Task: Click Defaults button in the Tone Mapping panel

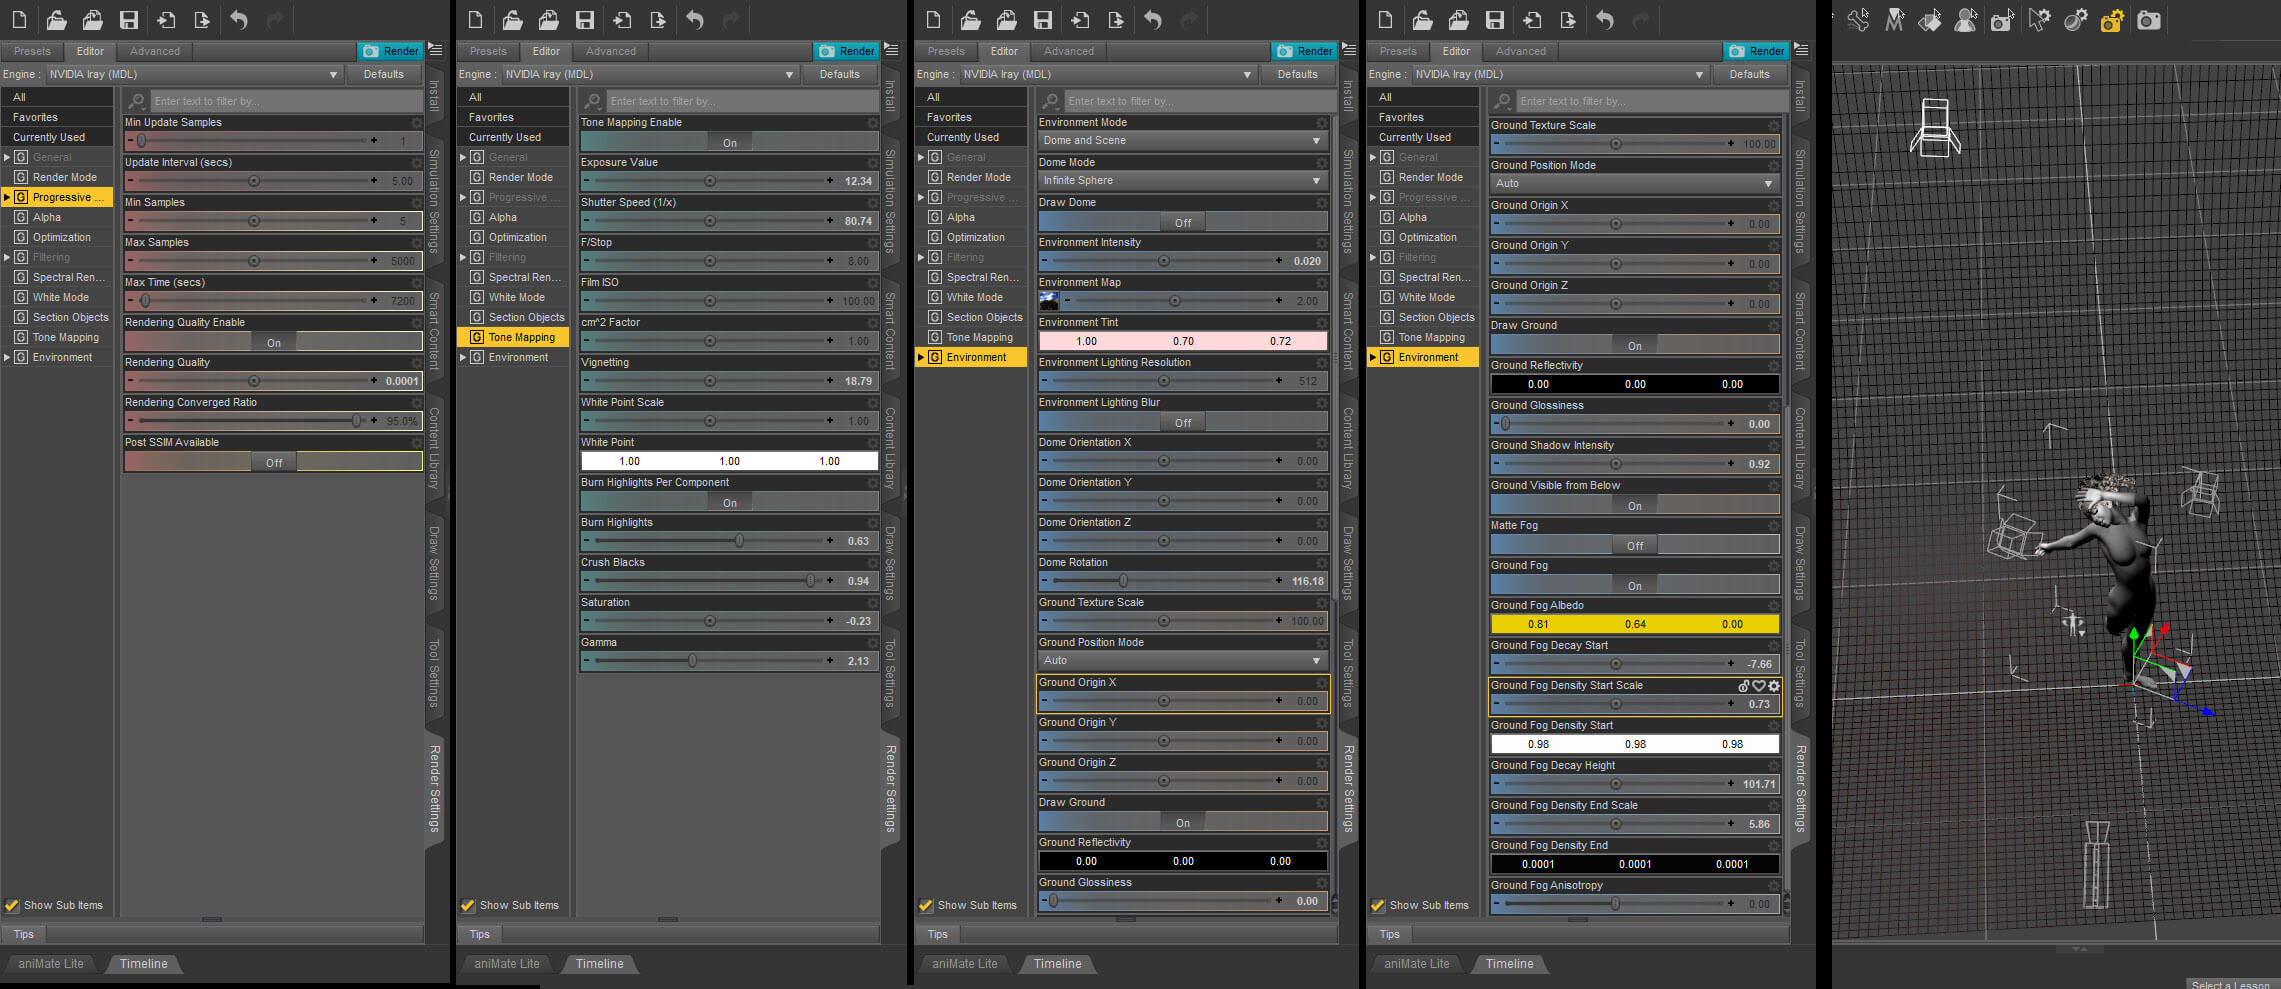Action: (x=839, y=74)
